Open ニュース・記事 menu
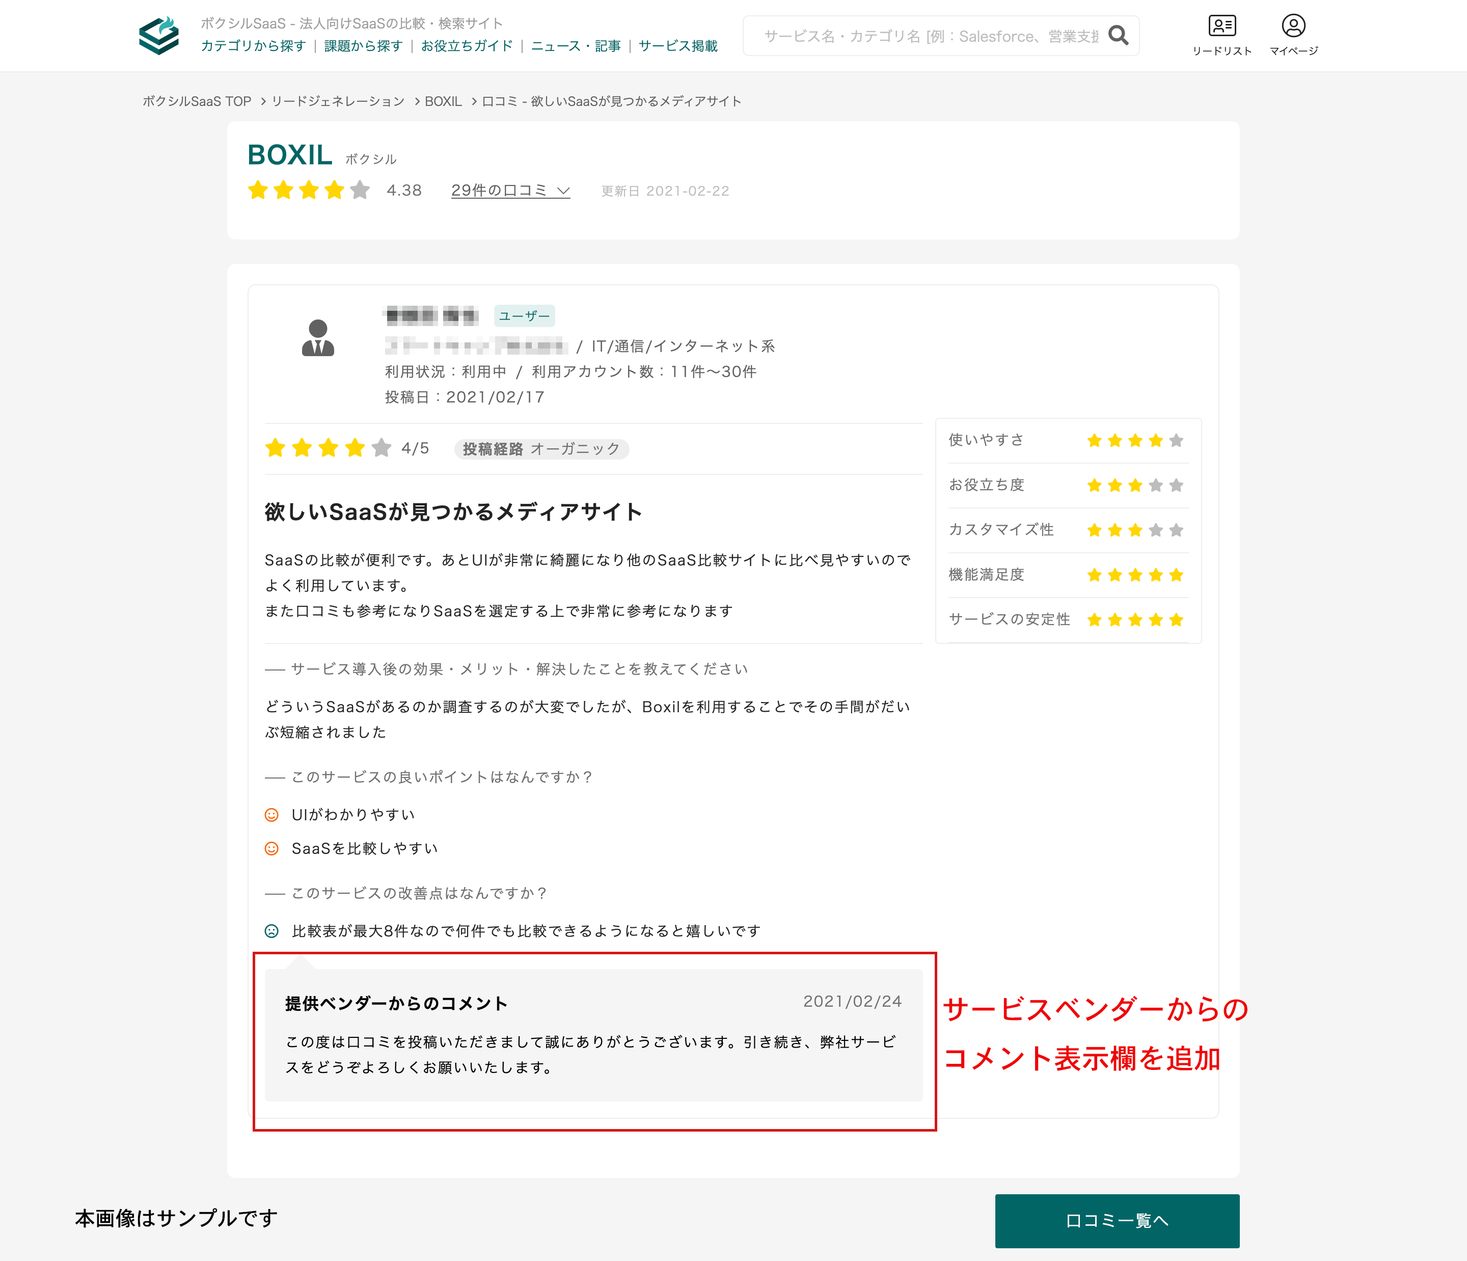1467x1261 pixels. pos(576,46)
